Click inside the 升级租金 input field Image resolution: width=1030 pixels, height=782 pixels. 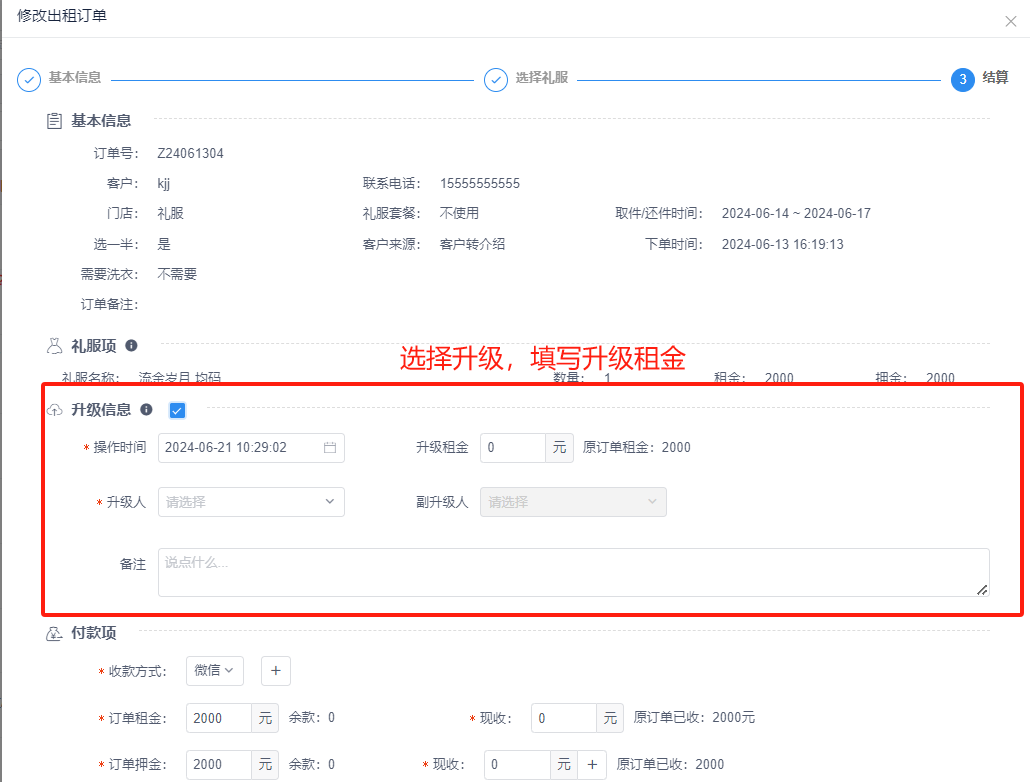click(x=515, y=448)
